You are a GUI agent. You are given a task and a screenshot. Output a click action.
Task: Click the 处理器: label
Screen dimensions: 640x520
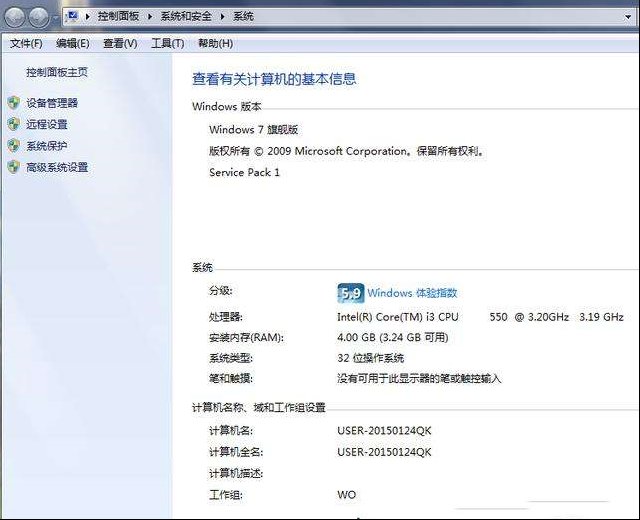[x=226, y=317]
